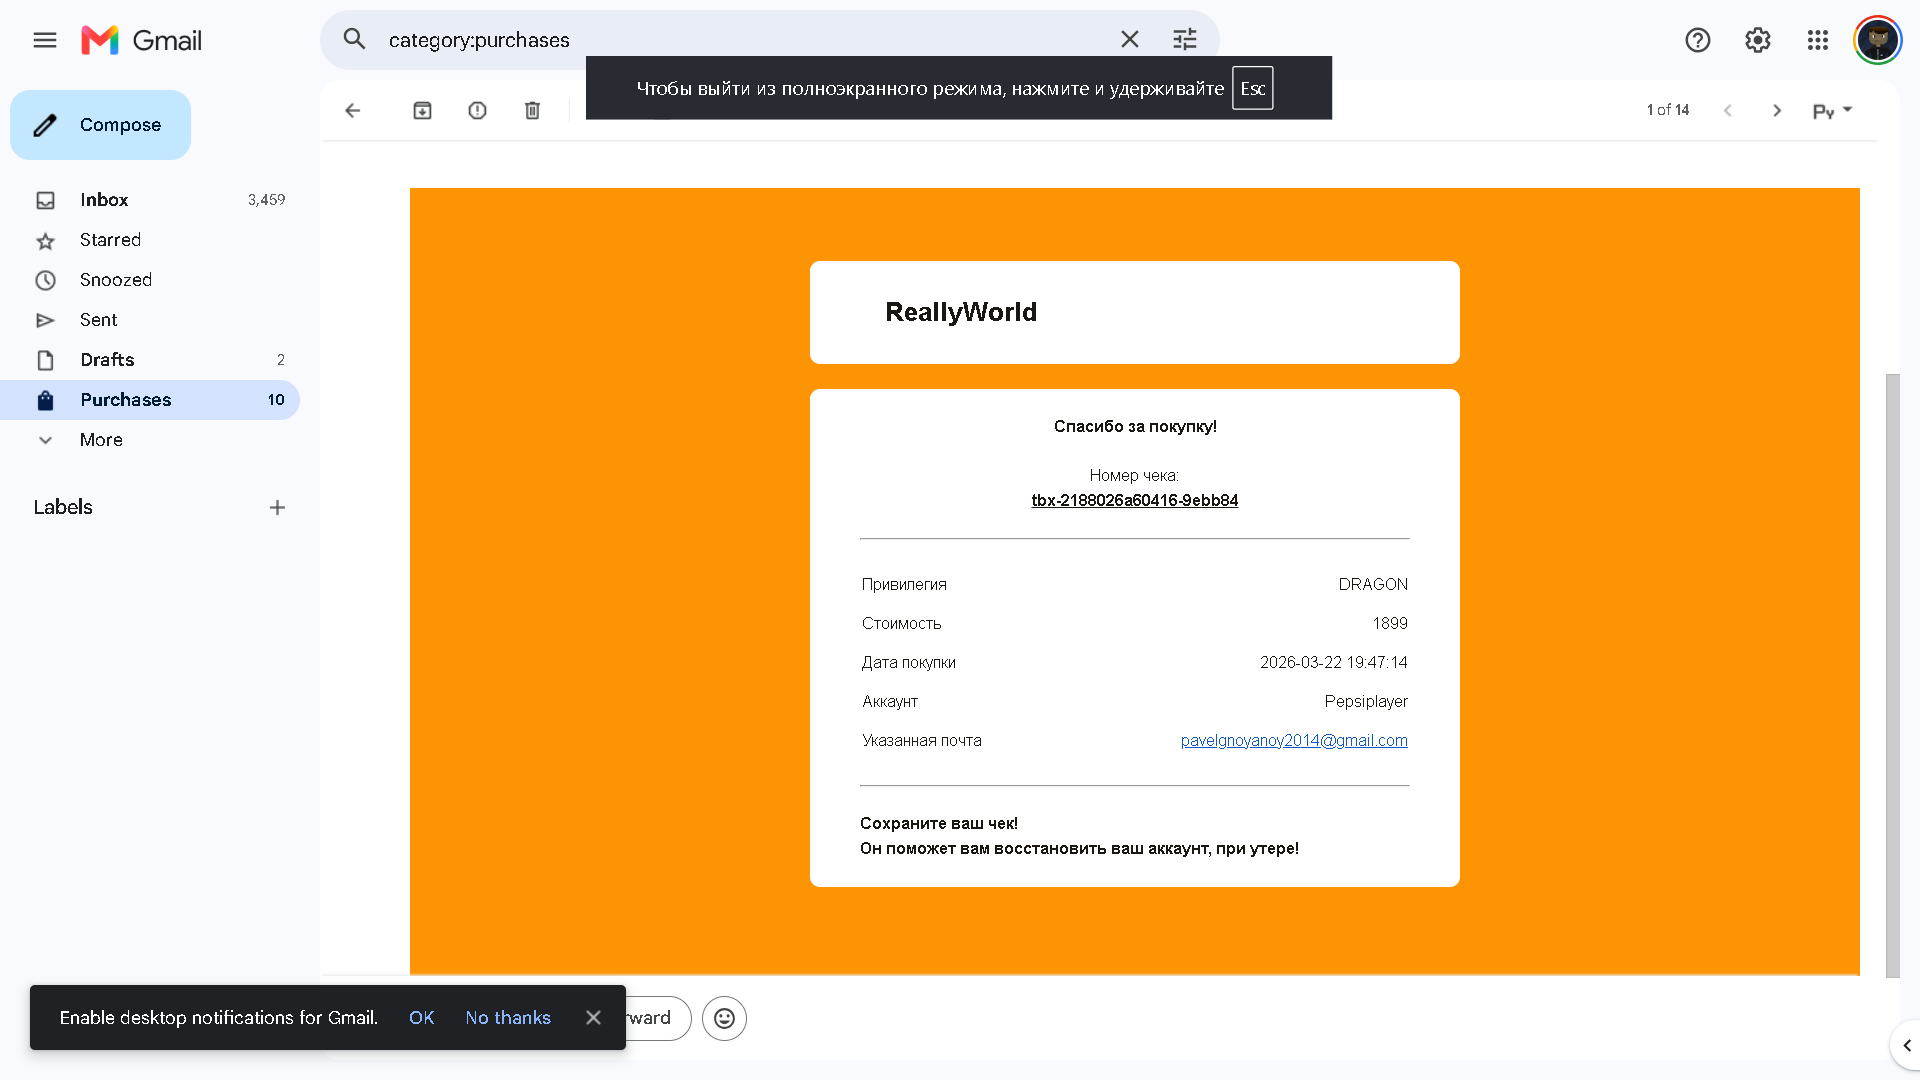Viewport: 1920px width, 1080px height.
Task: Click the vertical scrollbar of the email
Action: pos(1892,675)
